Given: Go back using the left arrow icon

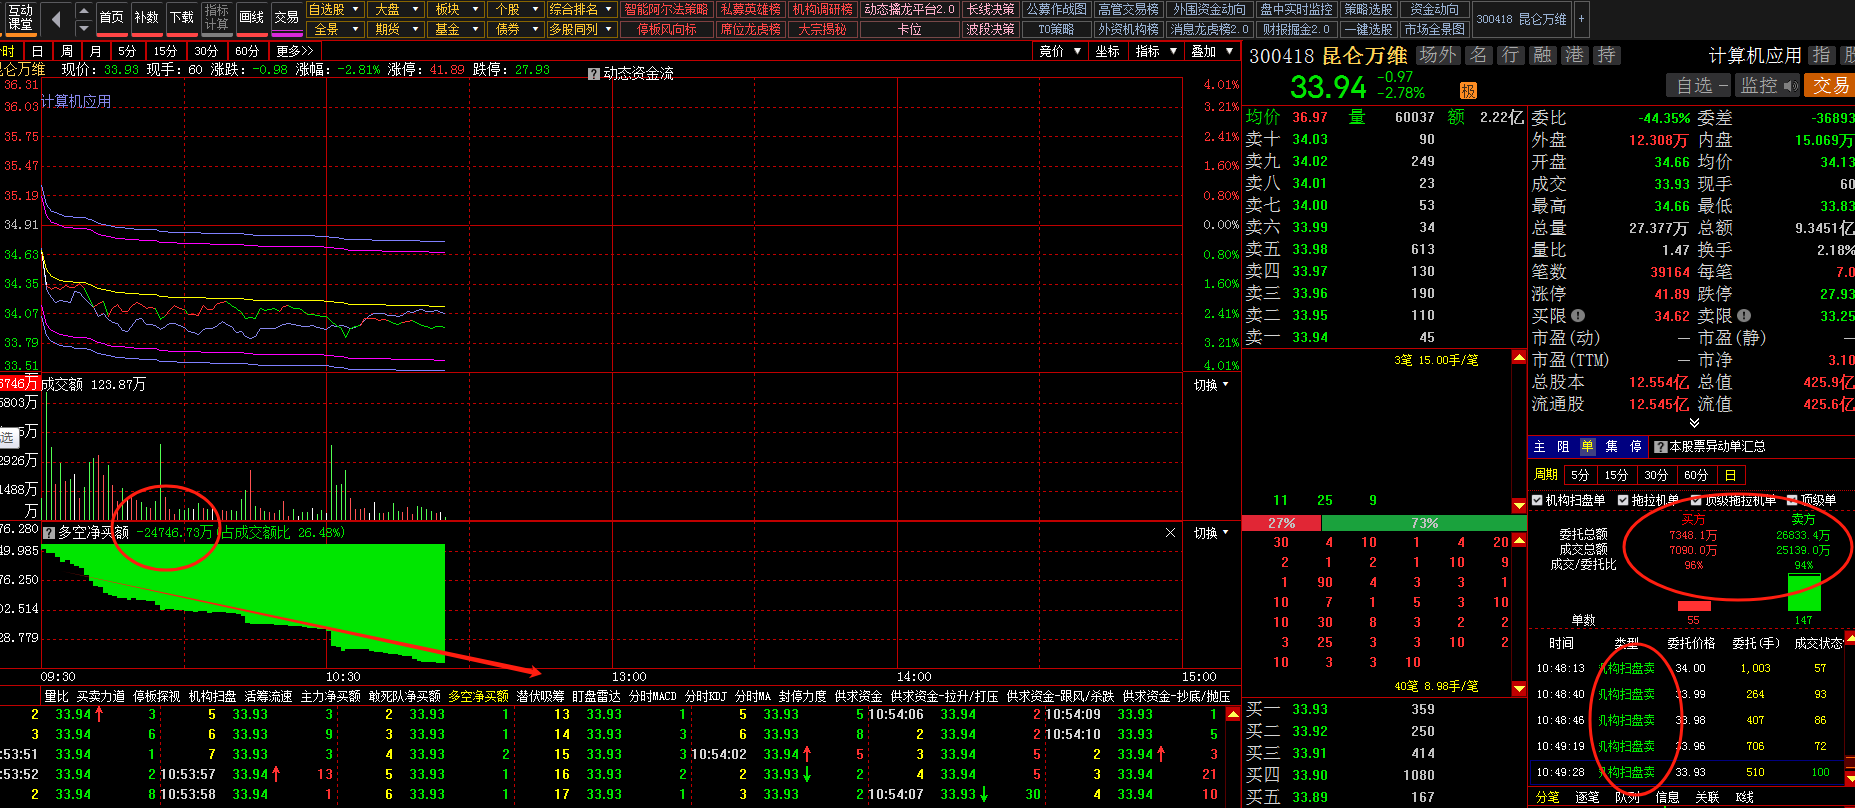Looking at the screenshot, I should coord(55,18).
